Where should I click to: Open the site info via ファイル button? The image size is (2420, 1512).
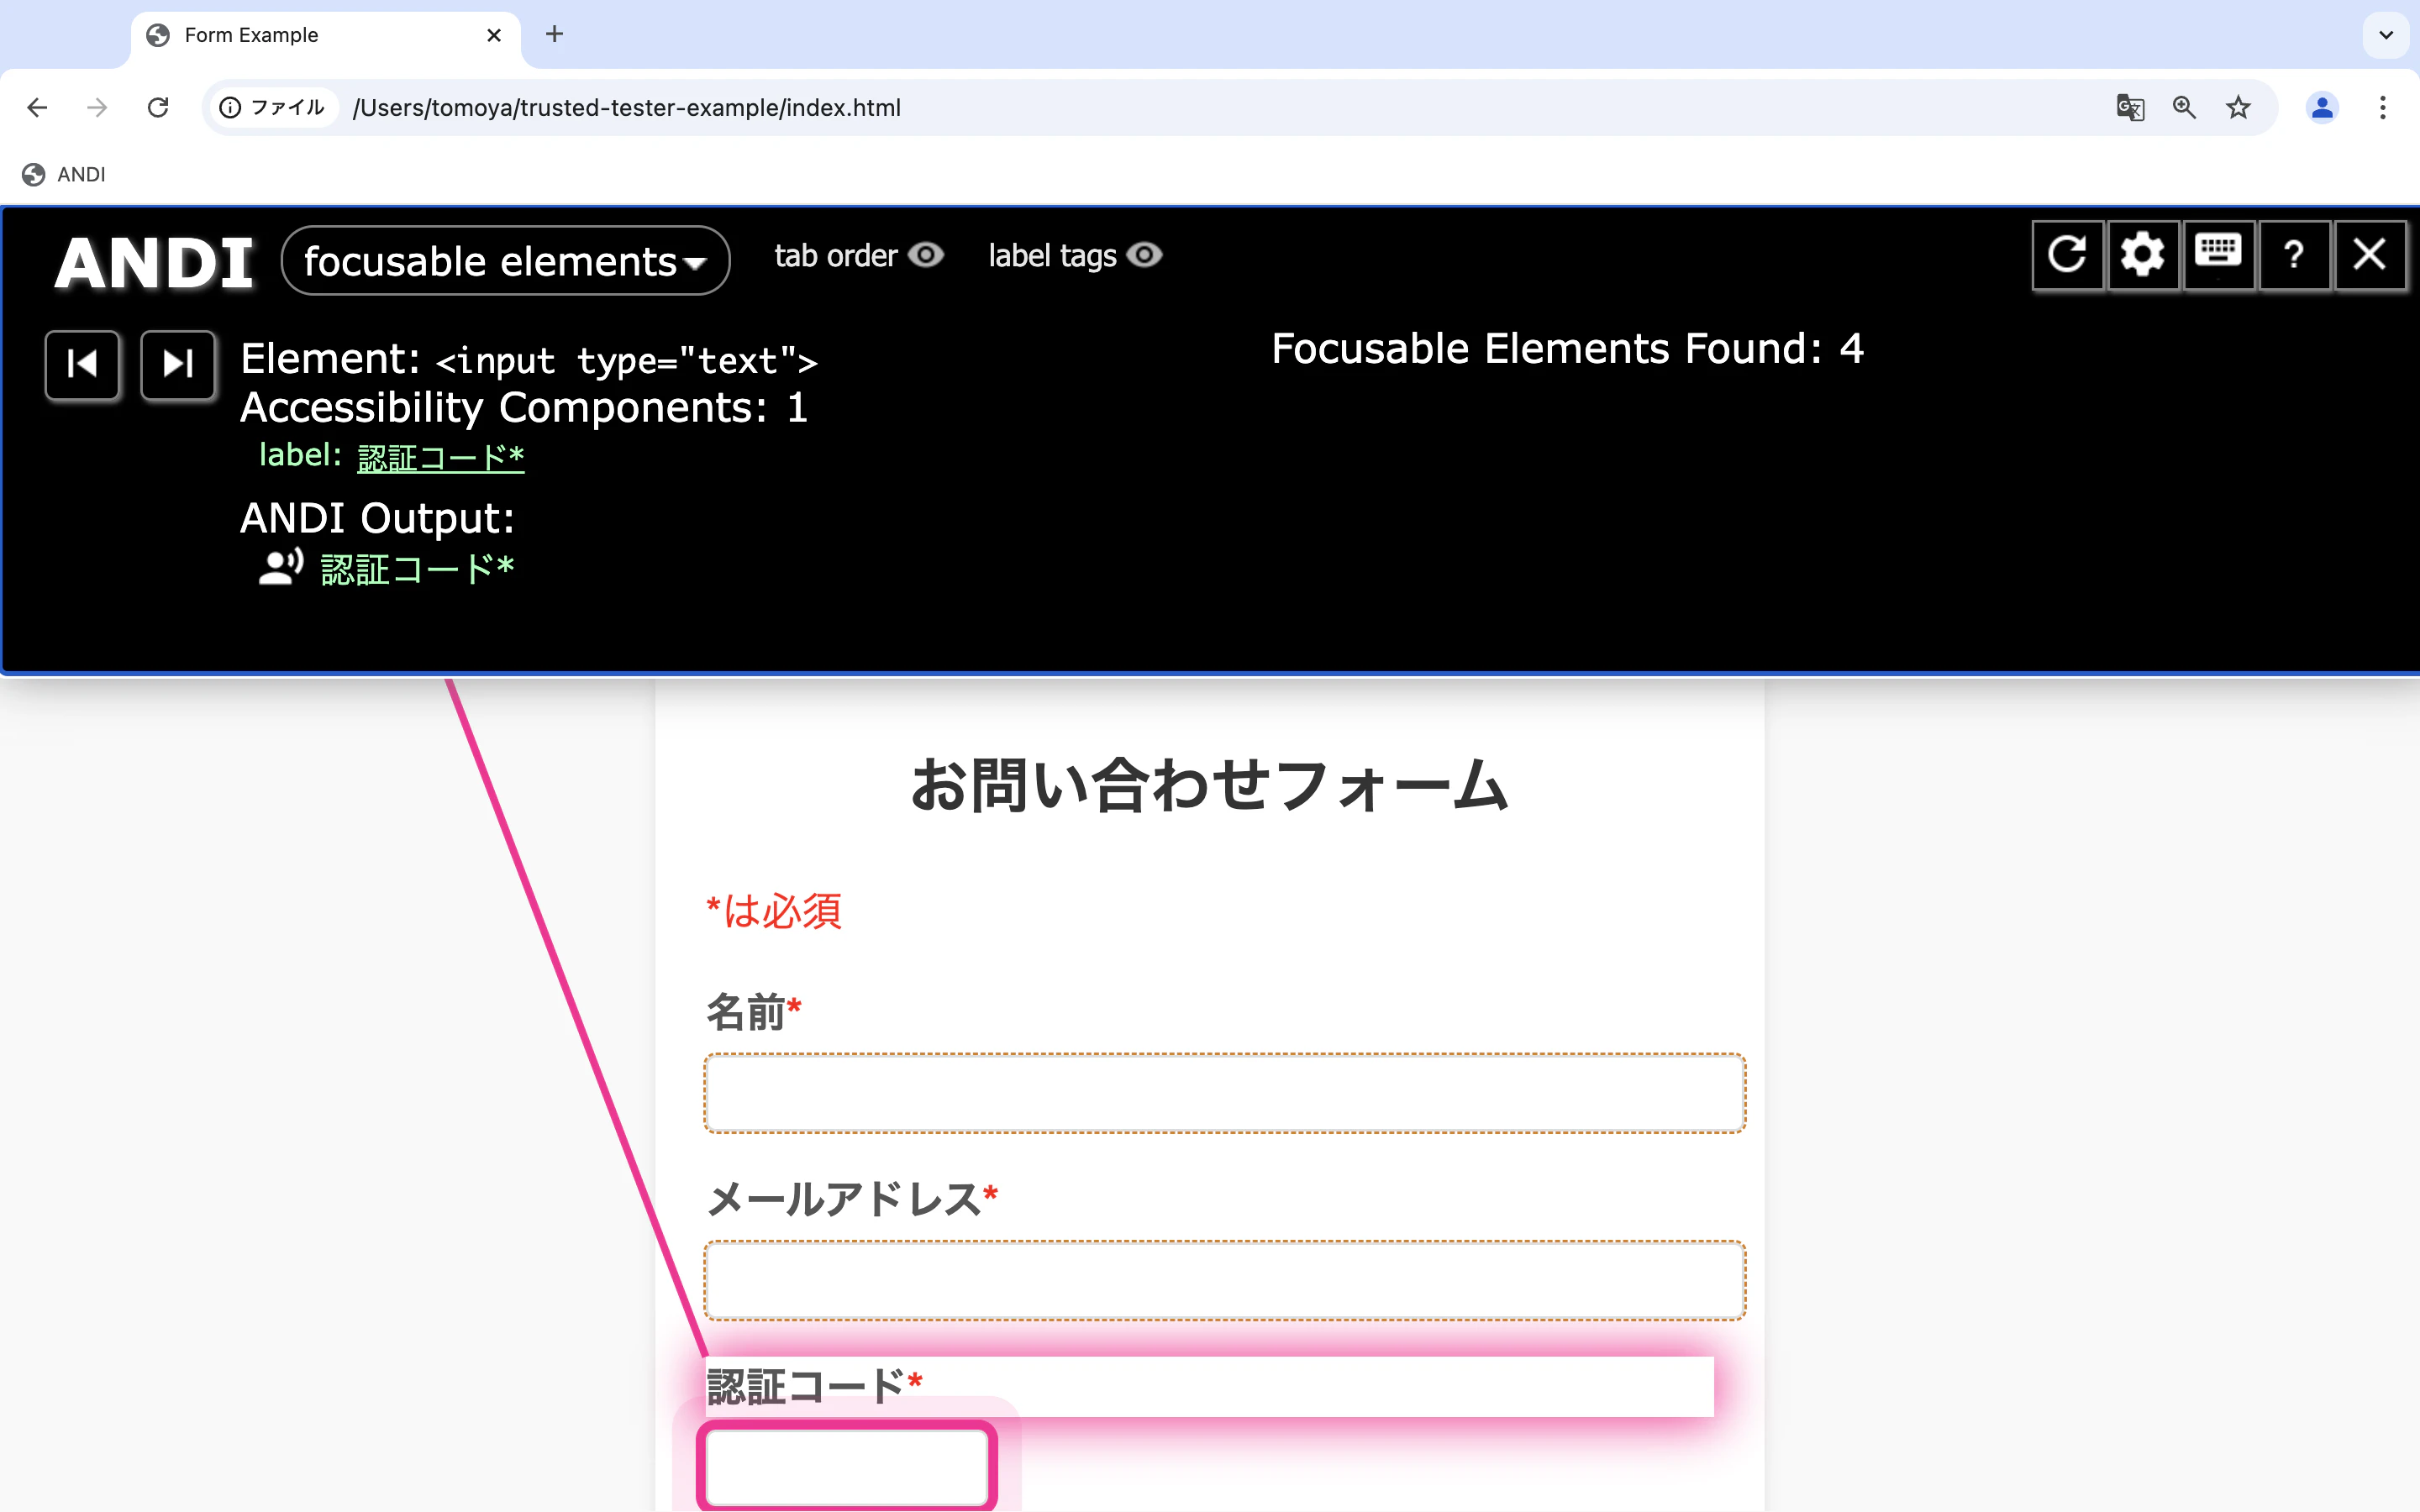pos(271,107)
